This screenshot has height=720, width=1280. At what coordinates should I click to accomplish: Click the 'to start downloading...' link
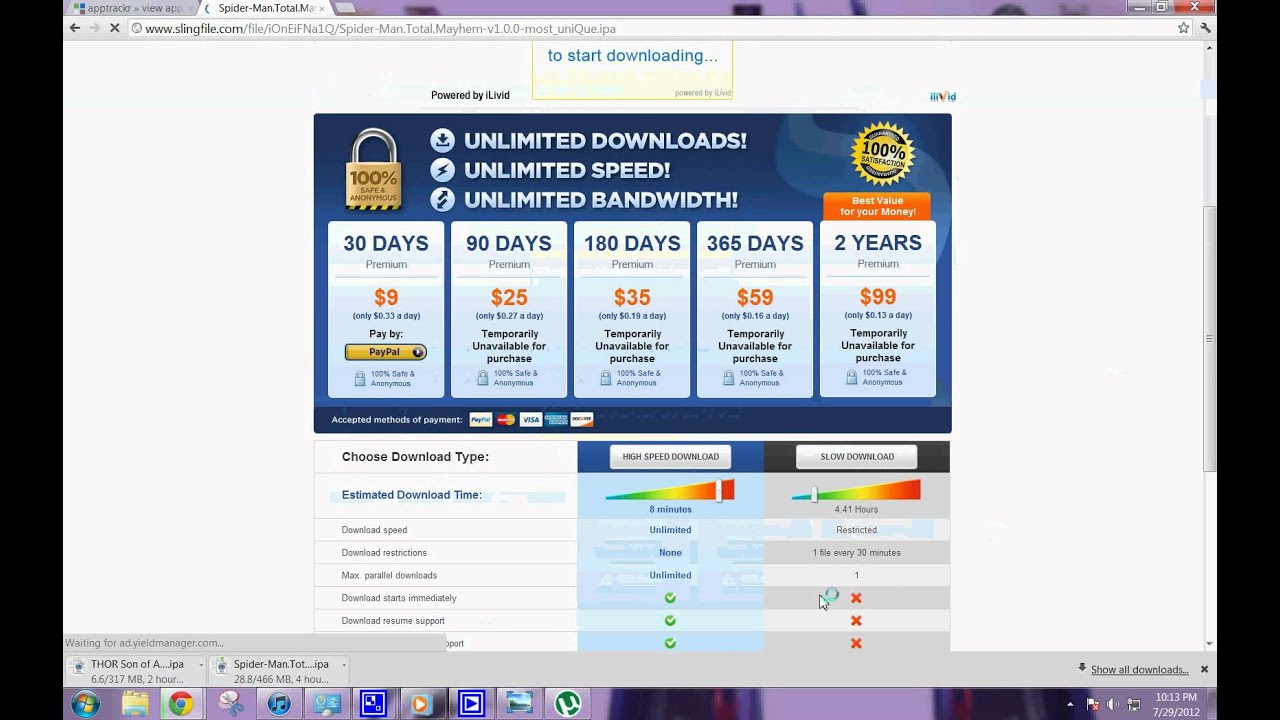click(x=632, y=56)
